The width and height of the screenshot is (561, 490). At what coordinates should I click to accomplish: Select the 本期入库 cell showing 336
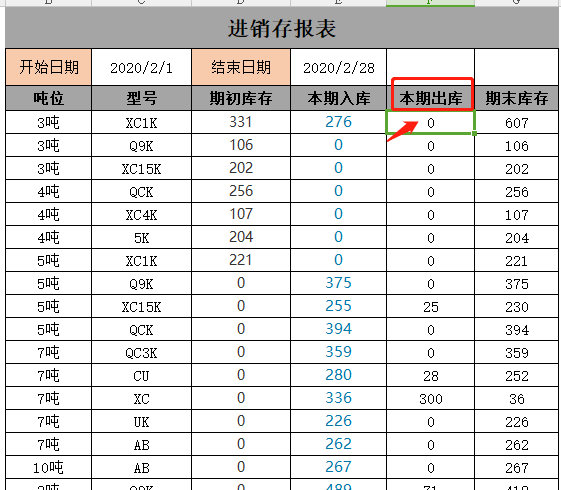[x=338, y=398]
